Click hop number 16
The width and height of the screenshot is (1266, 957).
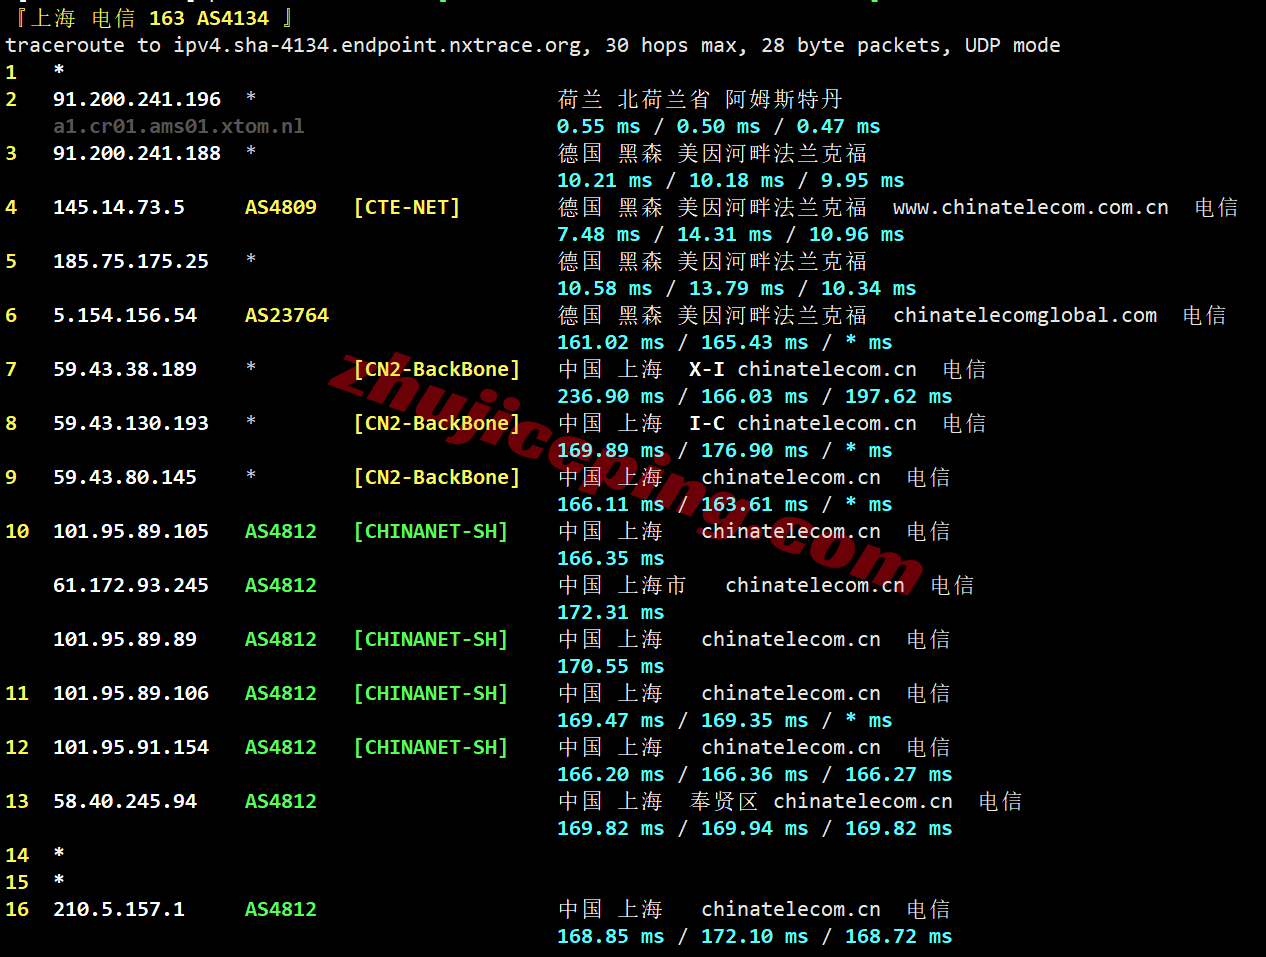(x=17, y=909)
